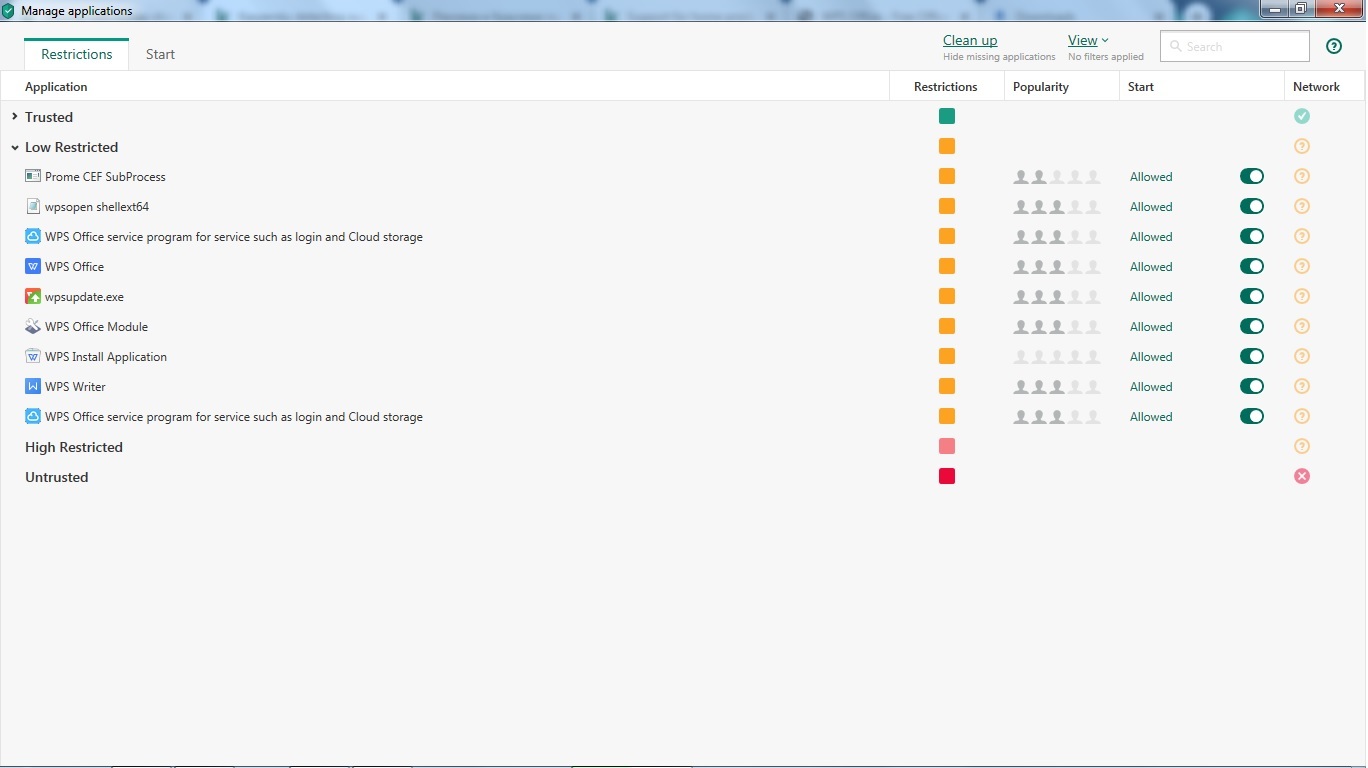The height and width of the screenshot is (768, 1368).
Task: Click the popularity rating for WPS Writer
Action: pos(1057,387)
